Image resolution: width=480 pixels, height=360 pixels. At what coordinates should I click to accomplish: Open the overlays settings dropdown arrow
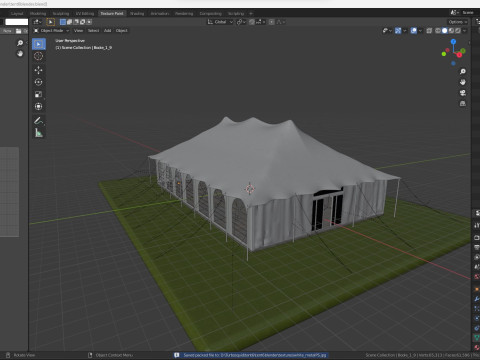click(x=420, y=31)
